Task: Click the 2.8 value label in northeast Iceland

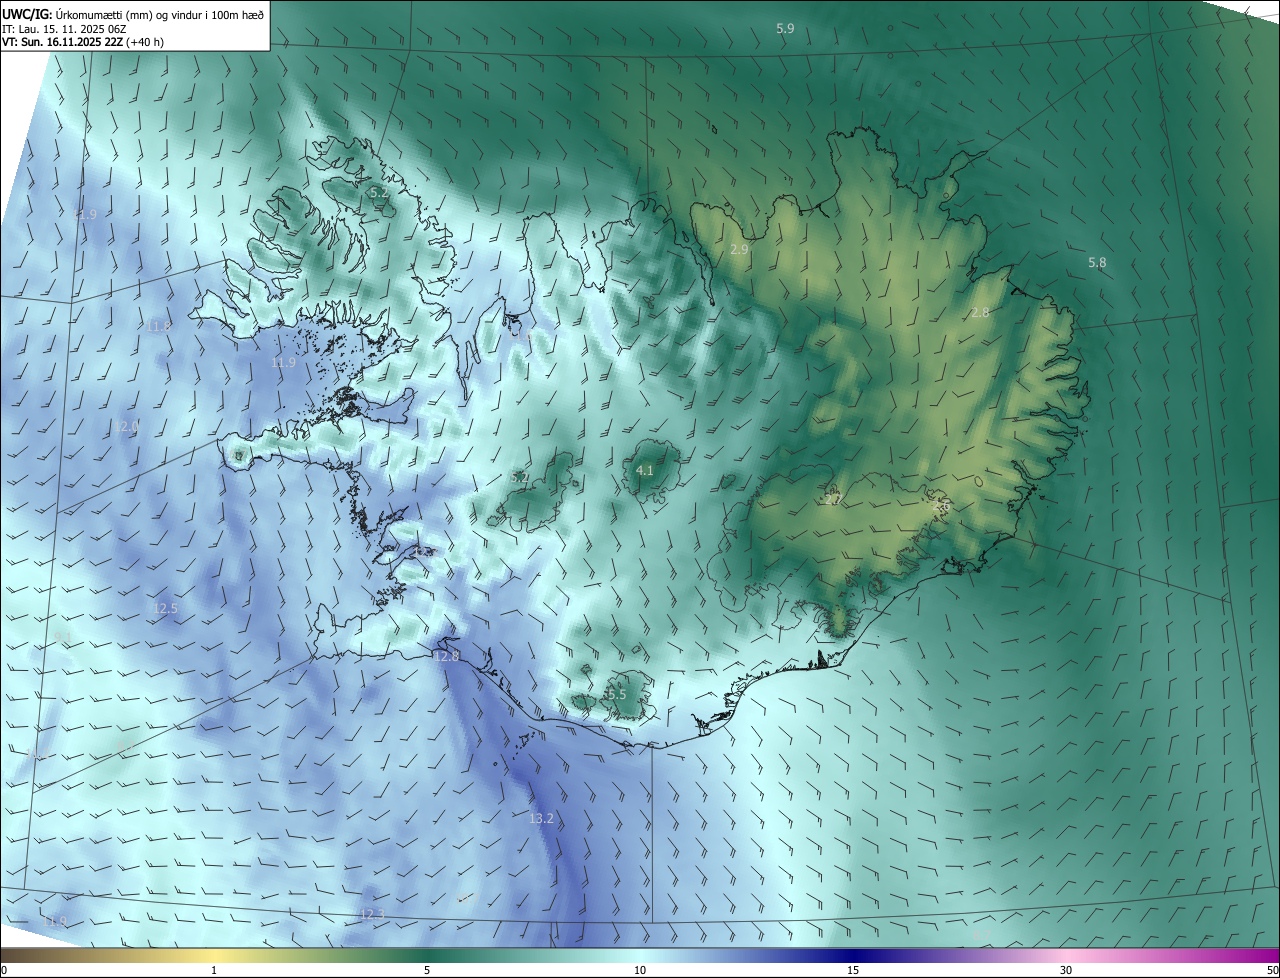Action: 980,313
